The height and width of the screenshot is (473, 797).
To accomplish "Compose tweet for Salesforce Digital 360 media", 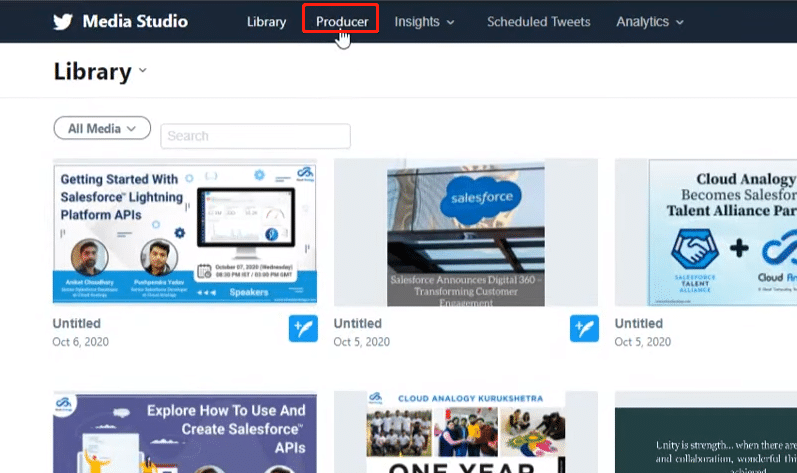I will [584, 328].
